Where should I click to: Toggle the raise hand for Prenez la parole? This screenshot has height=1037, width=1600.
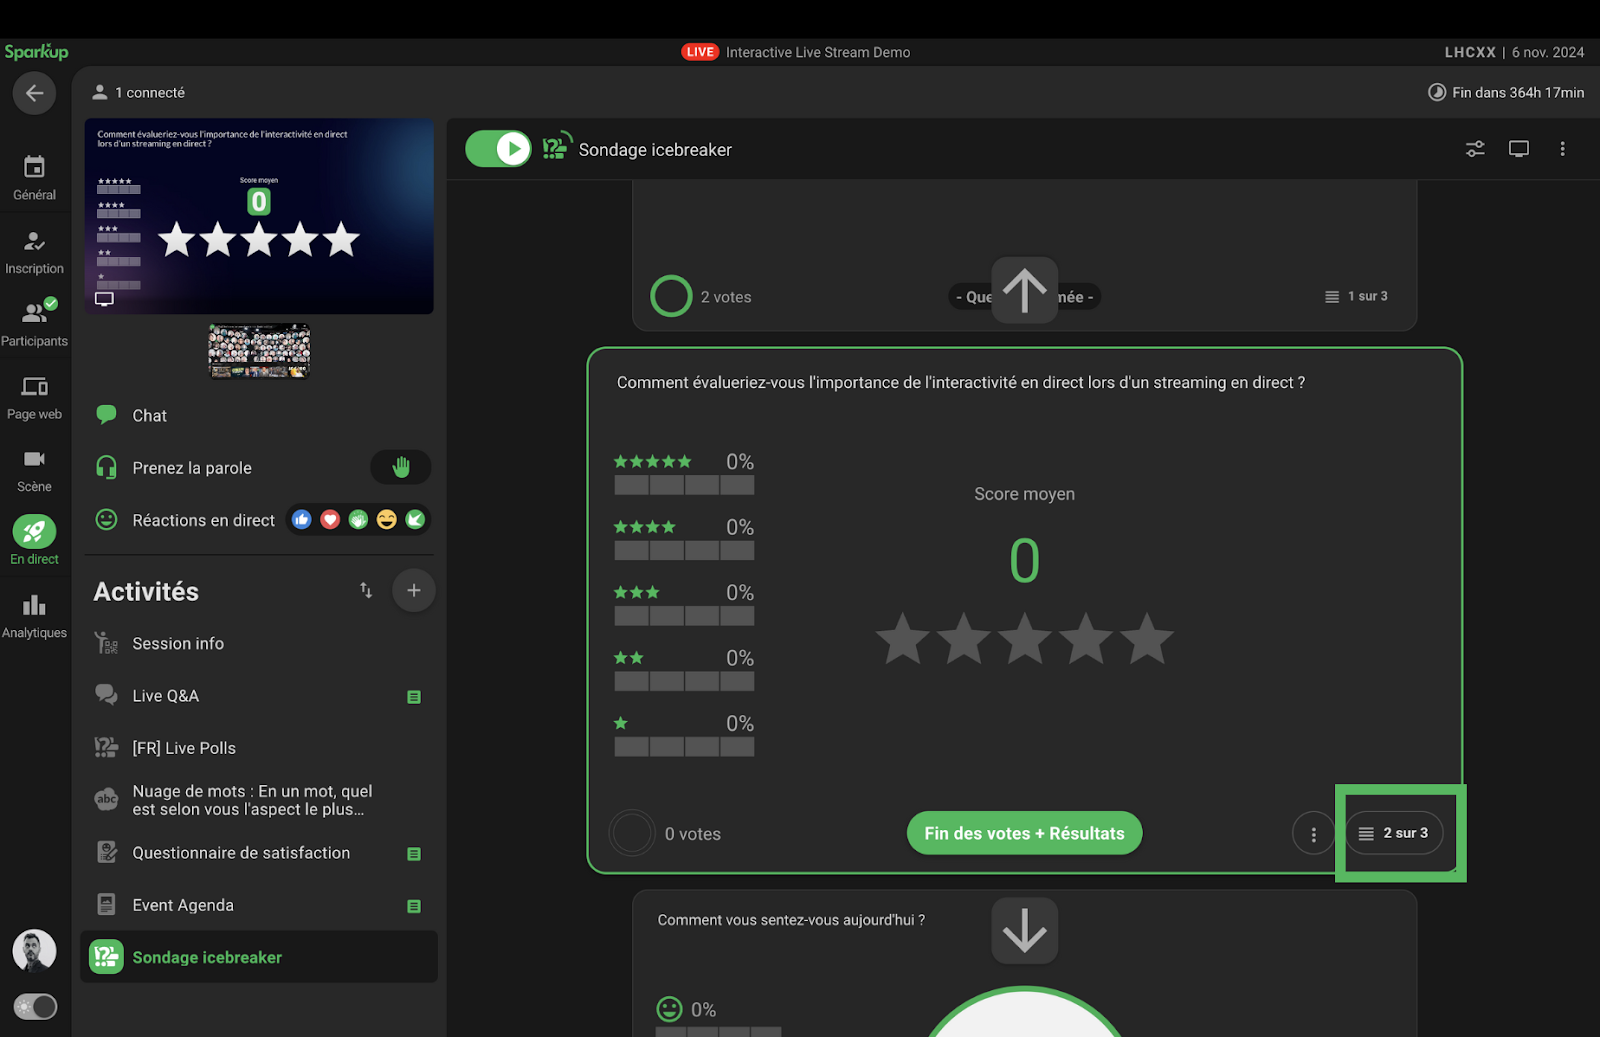(400, 467)
